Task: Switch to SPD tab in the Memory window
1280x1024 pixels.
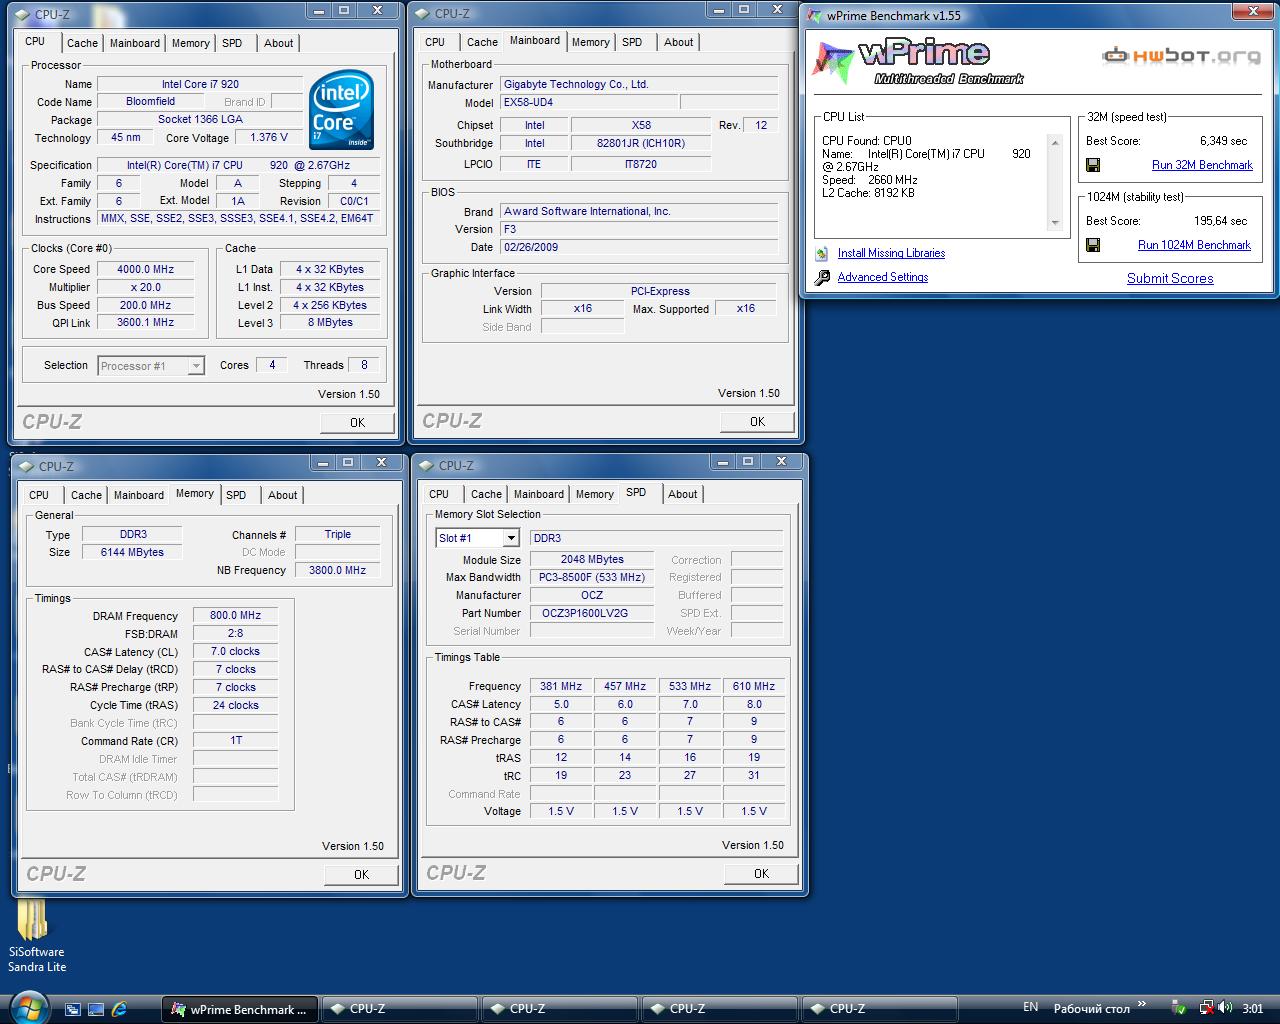Action: pyautogui.click(x=236, y=495)
